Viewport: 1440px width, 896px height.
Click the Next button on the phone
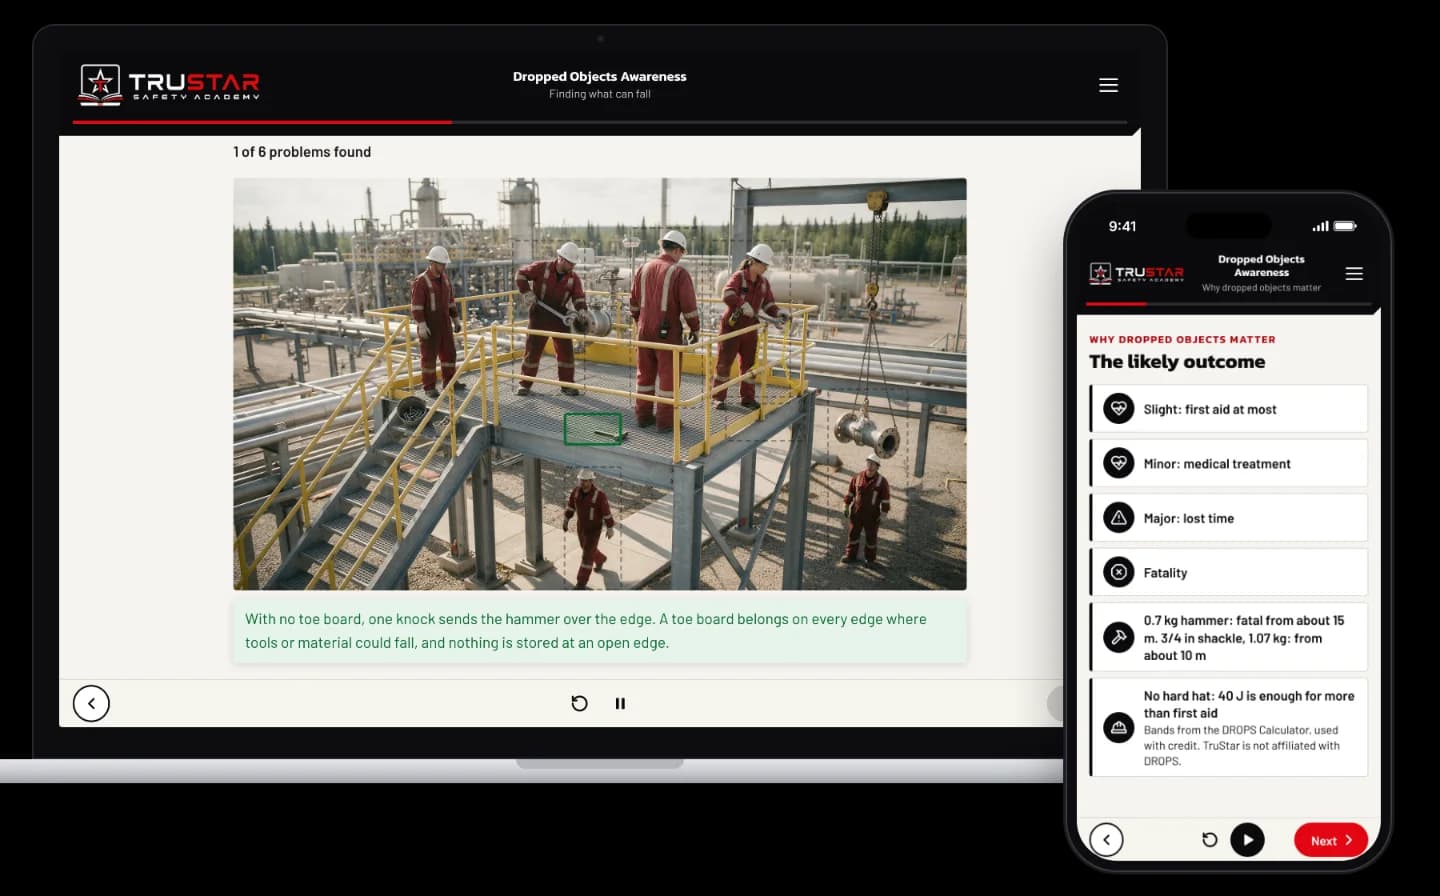(x=1331, y=840)
